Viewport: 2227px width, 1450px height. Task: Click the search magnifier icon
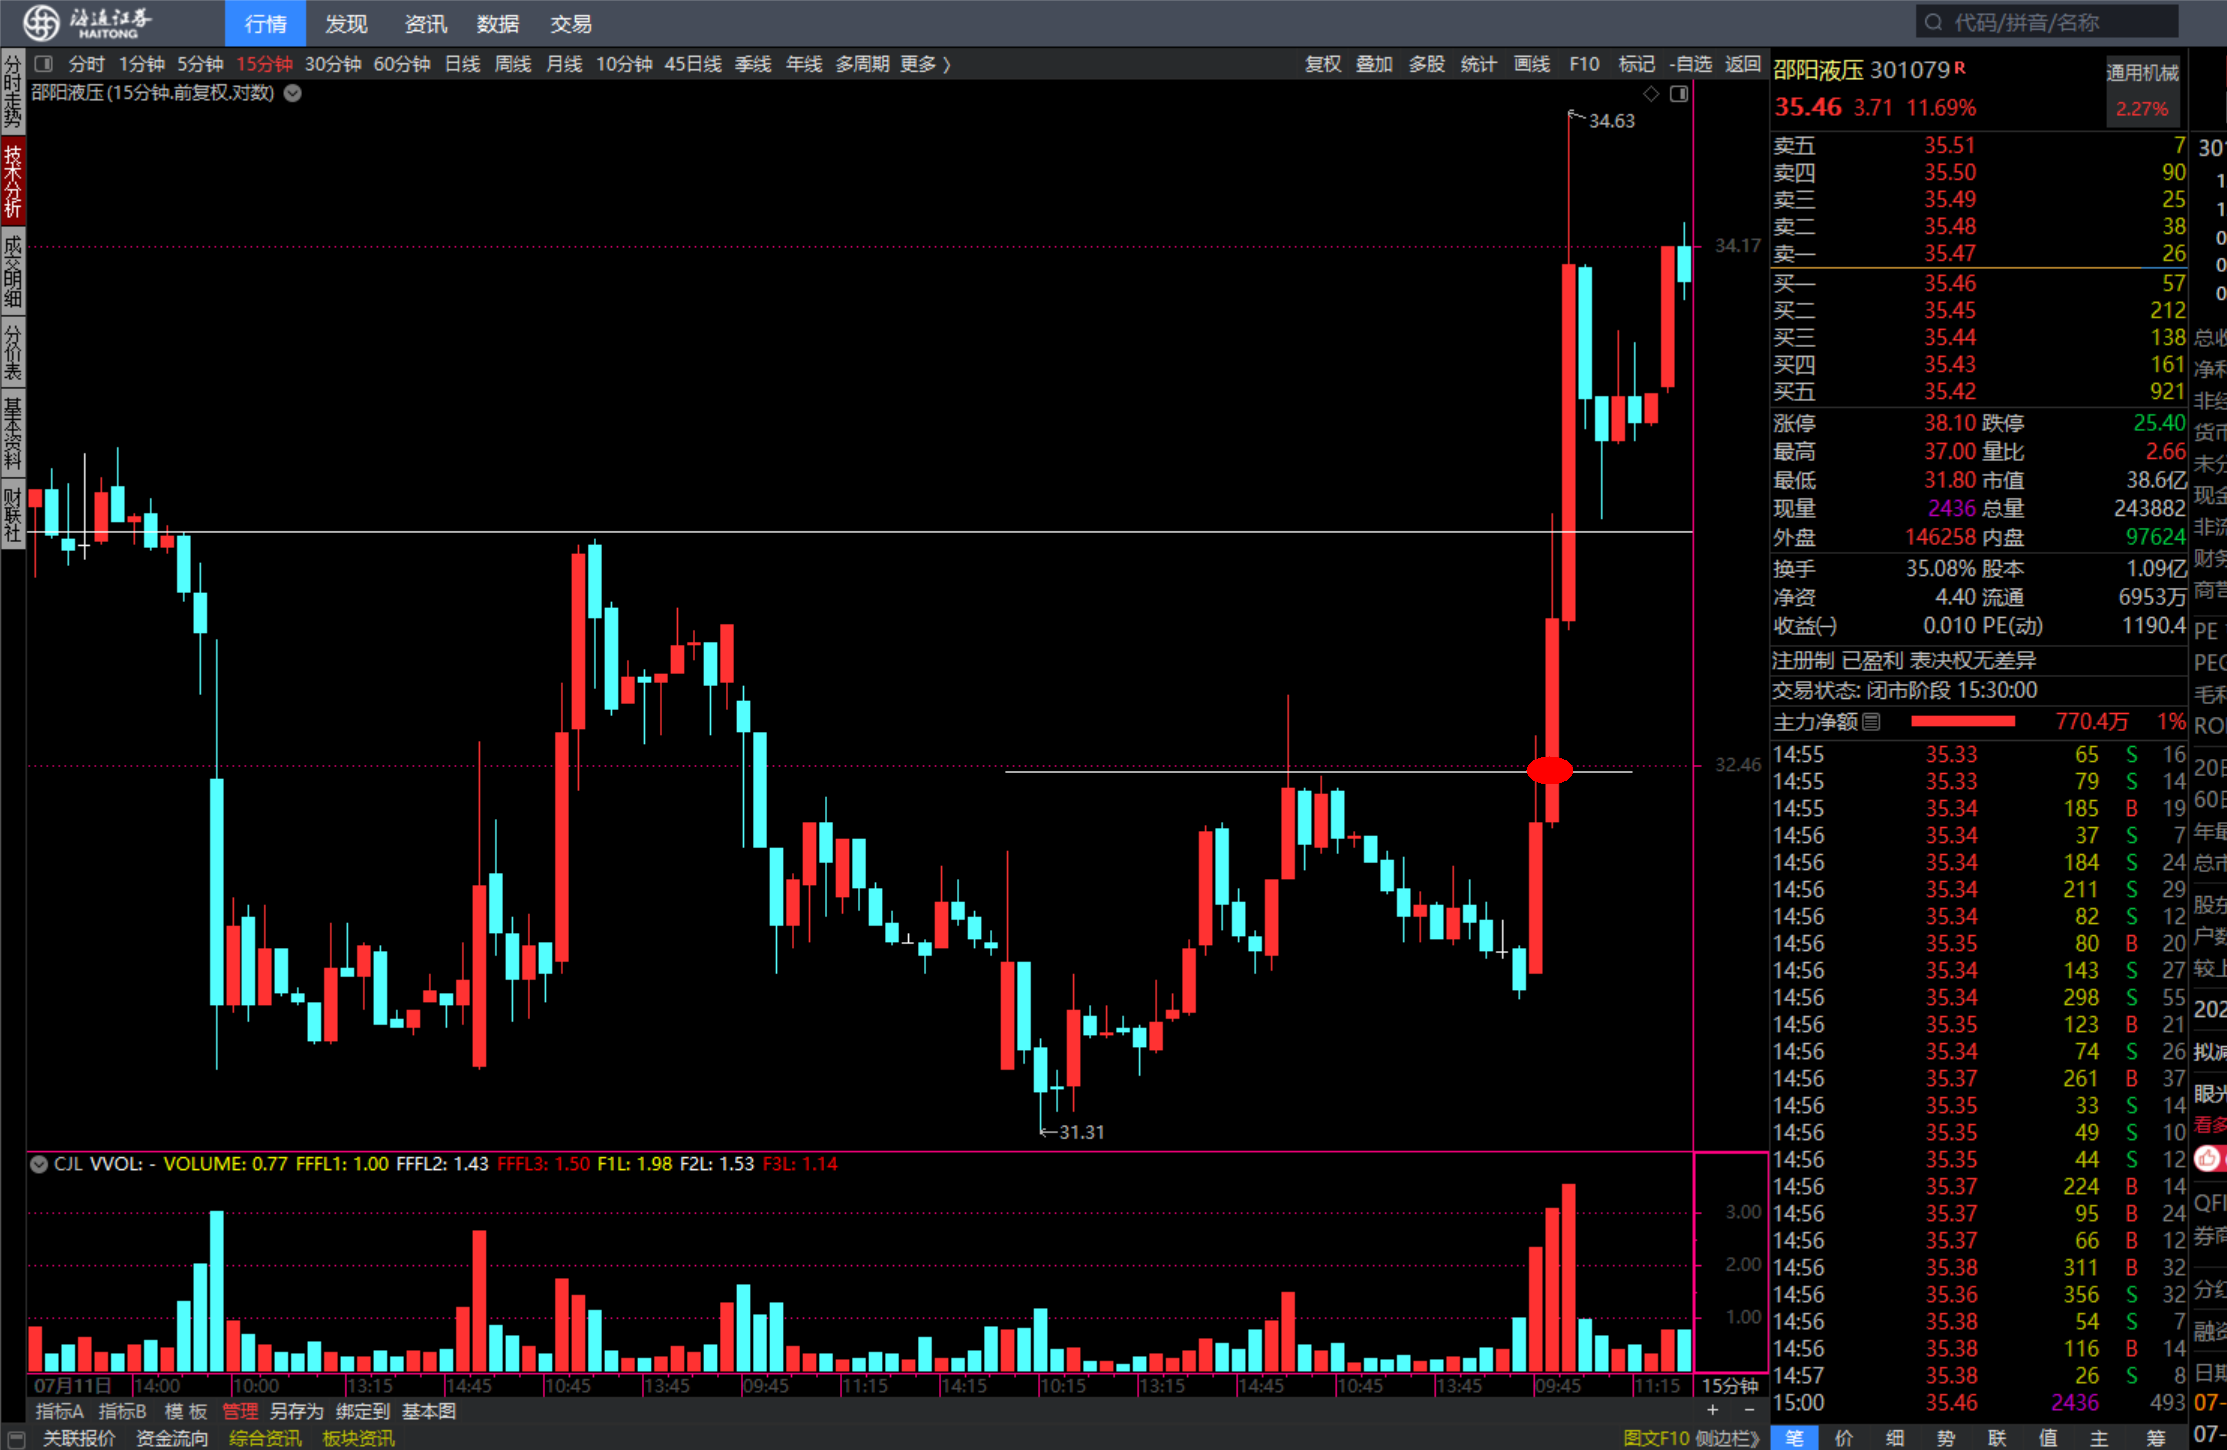click(x=1933, y=22)
